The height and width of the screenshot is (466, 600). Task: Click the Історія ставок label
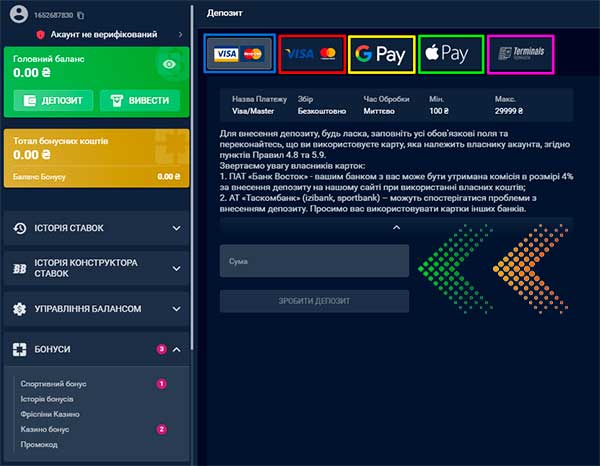click(69, 228)
